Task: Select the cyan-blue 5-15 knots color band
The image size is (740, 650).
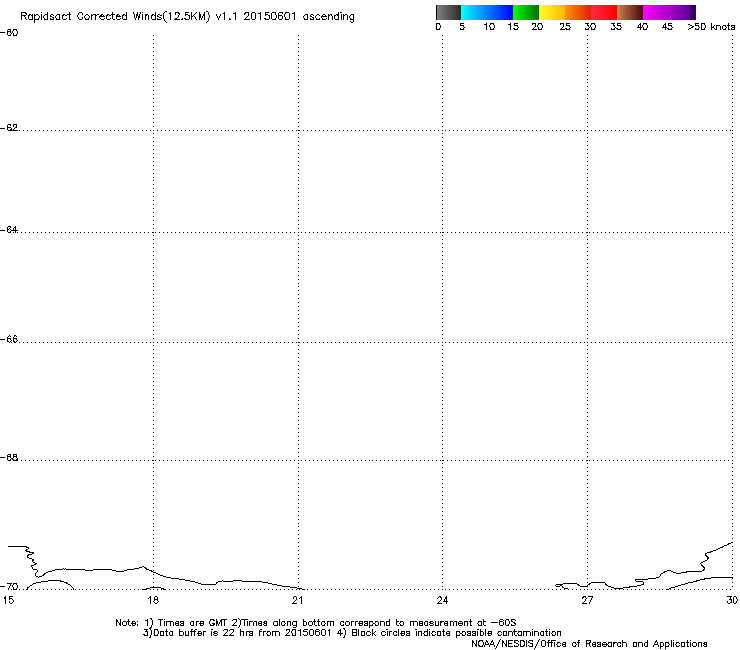Action: (x=487, y=12)
